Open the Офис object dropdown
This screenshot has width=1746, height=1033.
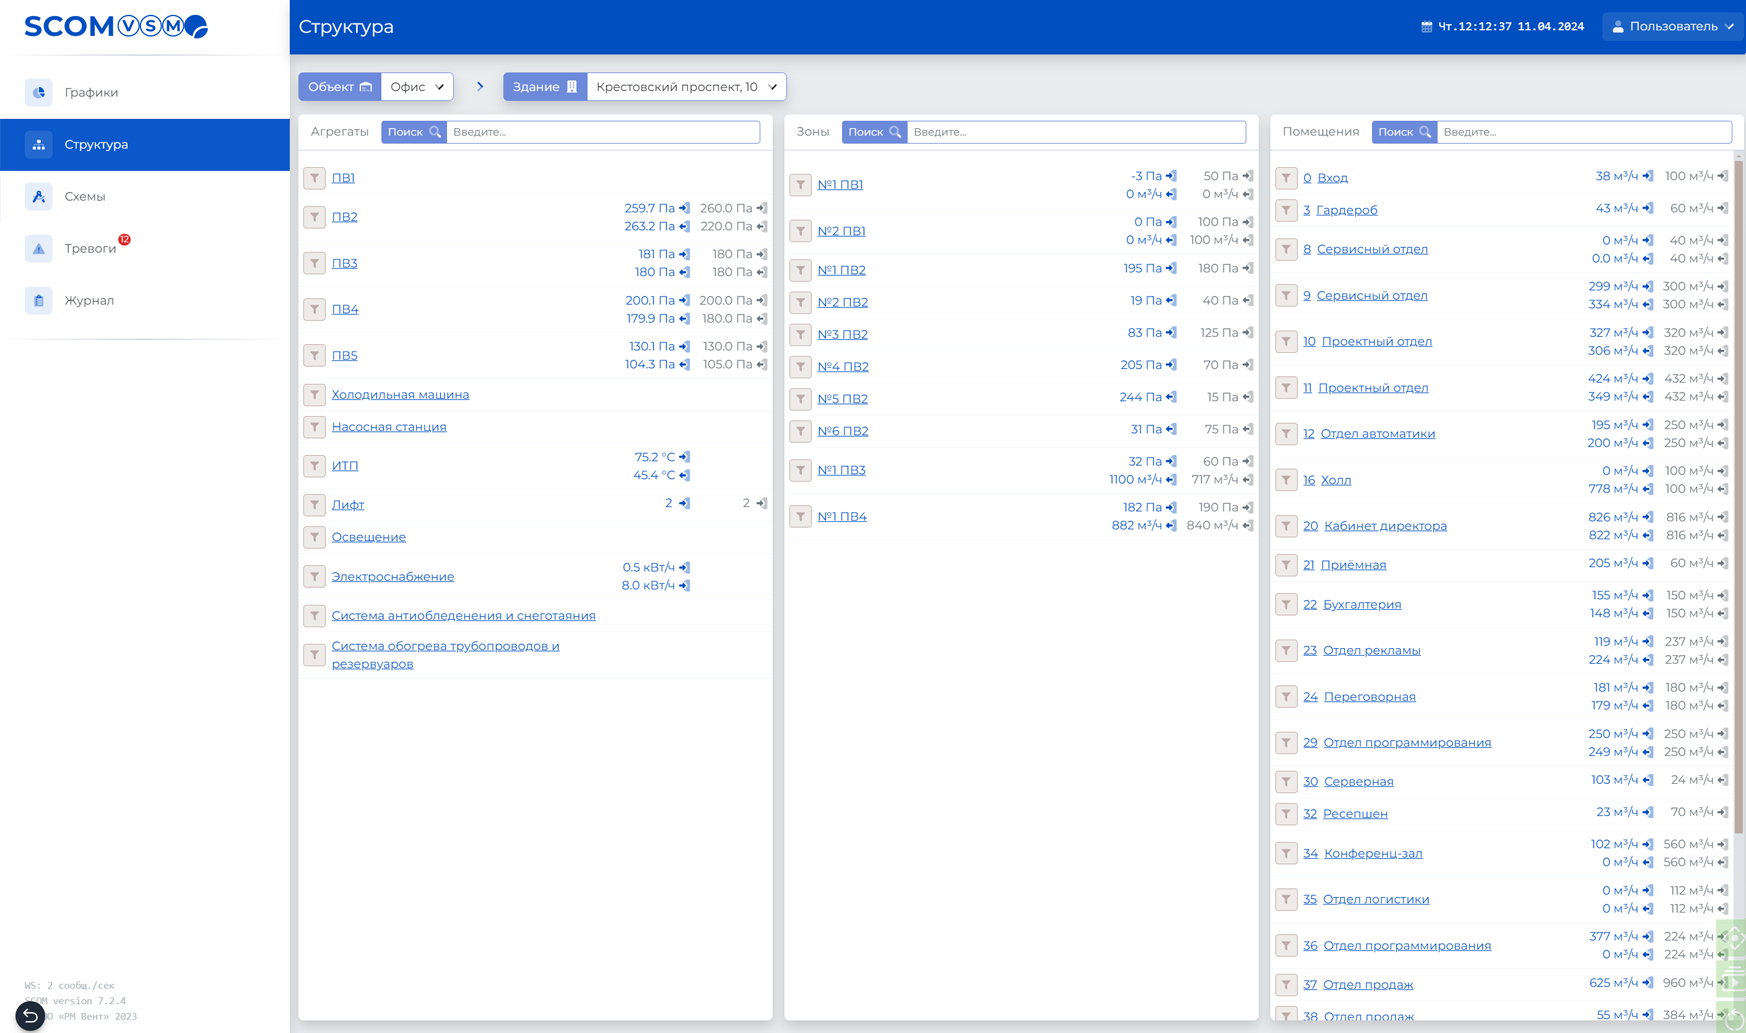click(417, 87)
